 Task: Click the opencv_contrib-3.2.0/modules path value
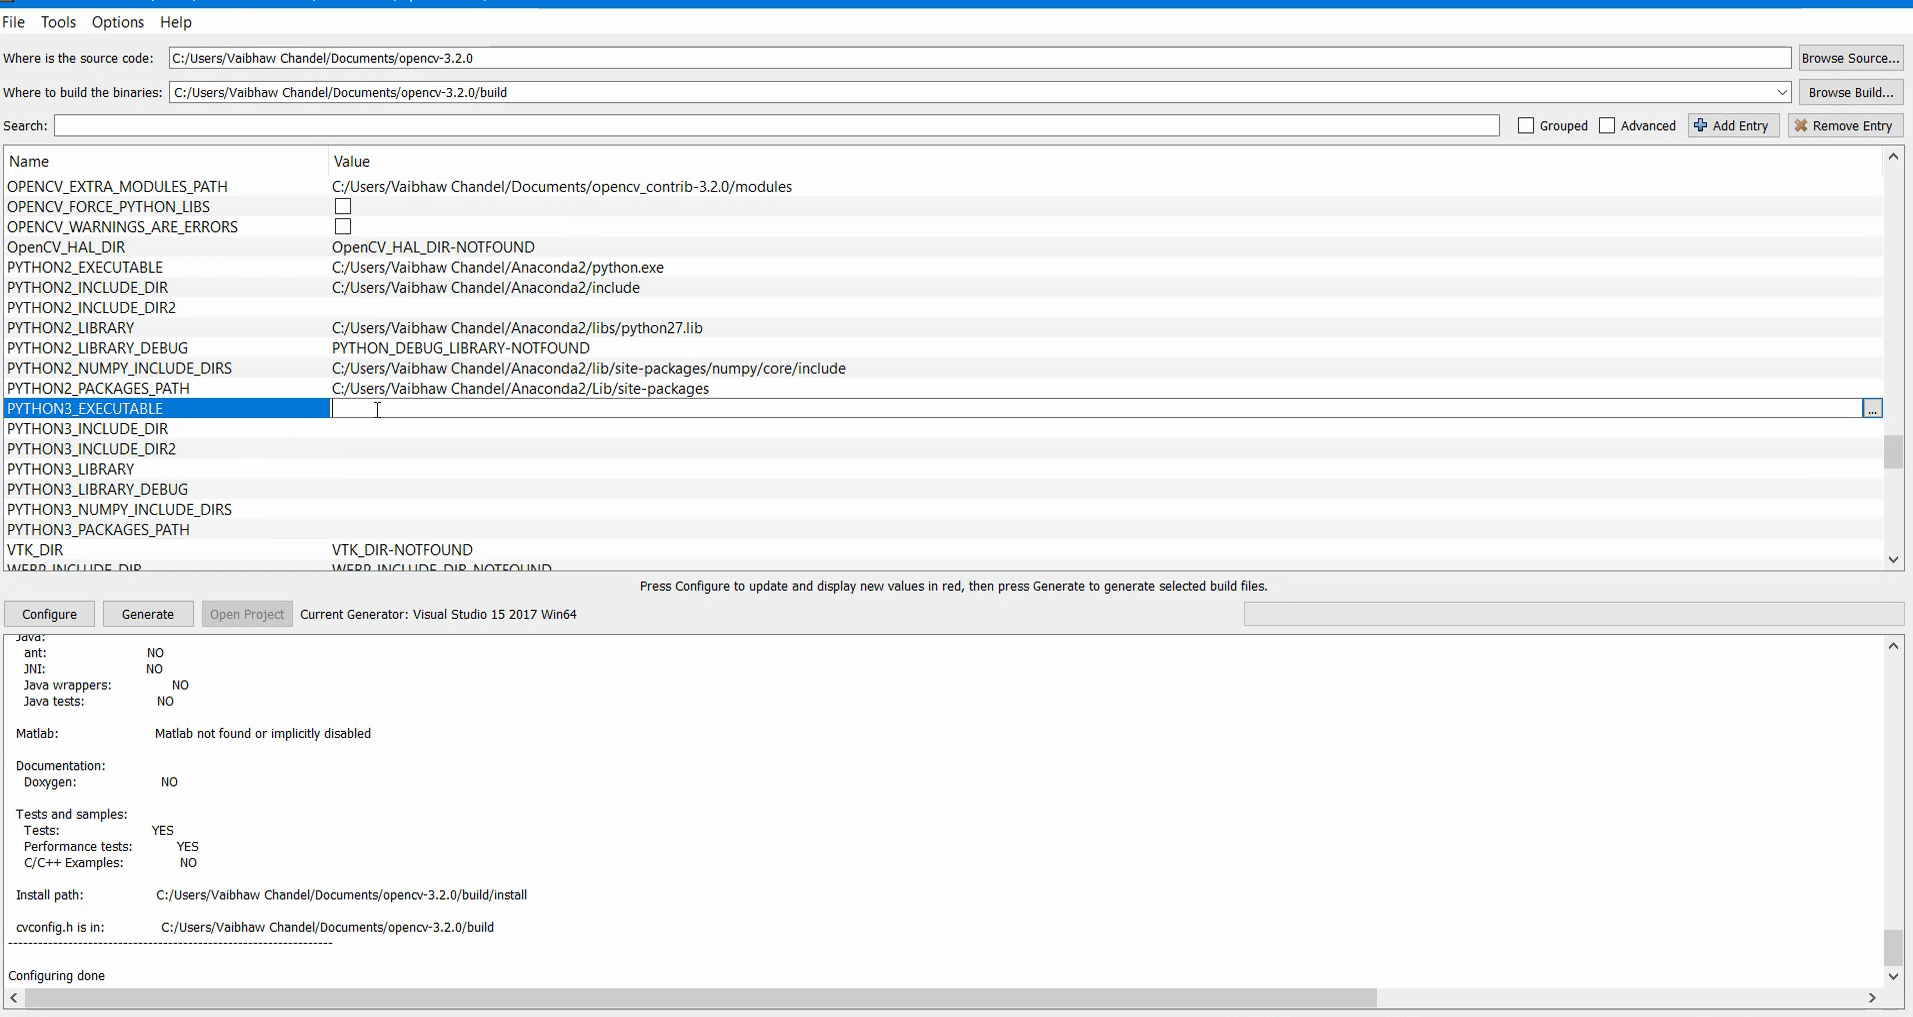tap(562, 187)
